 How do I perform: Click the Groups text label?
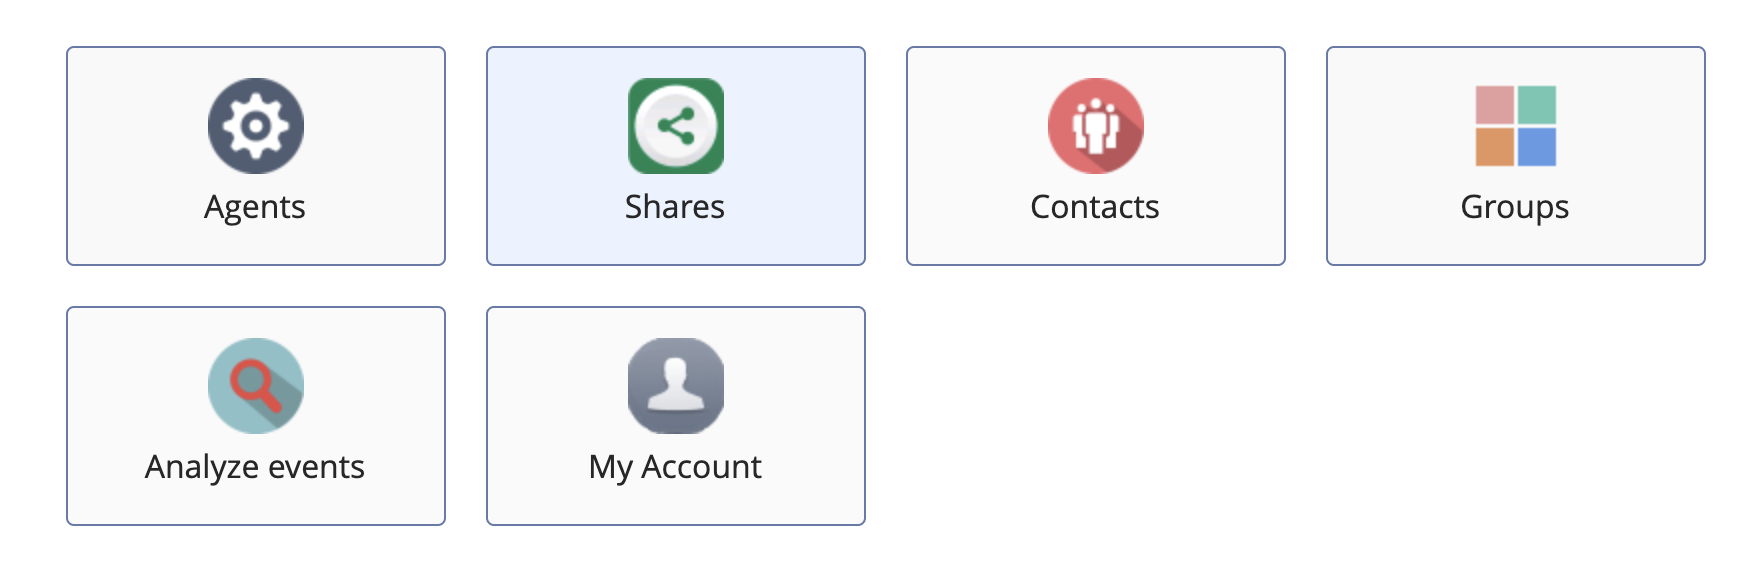1515,208
